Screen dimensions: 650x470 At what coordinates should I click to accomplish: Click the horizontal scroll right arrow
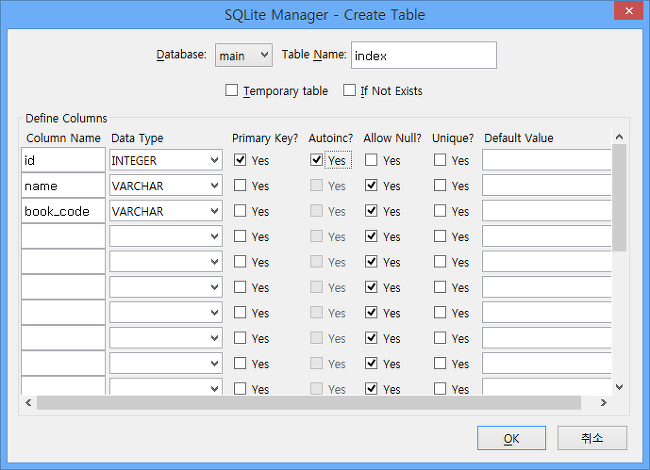[604, 402]
